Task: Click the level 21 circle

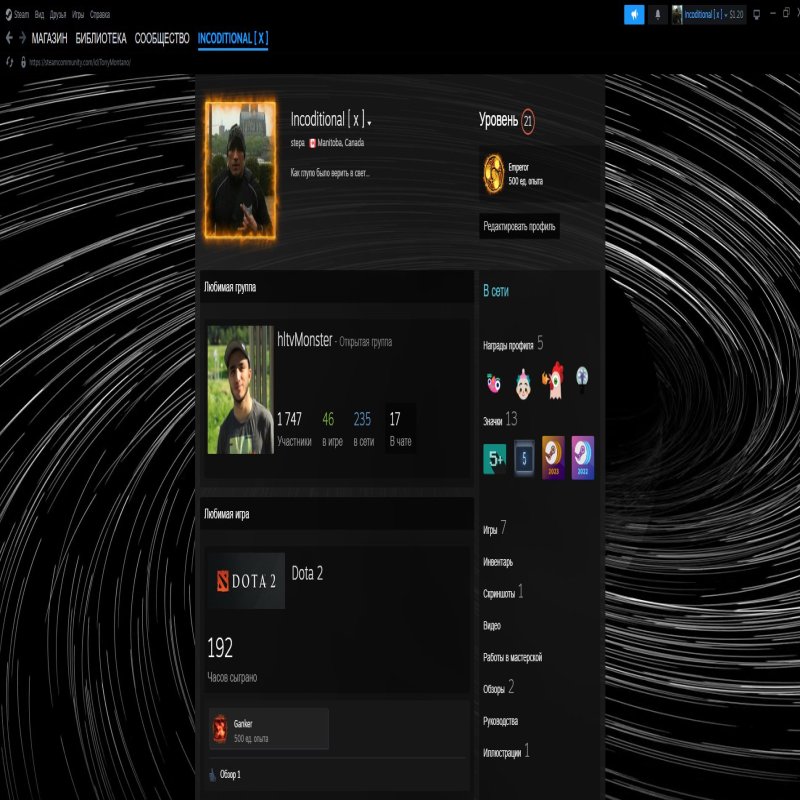Action: tap(528, 121)
